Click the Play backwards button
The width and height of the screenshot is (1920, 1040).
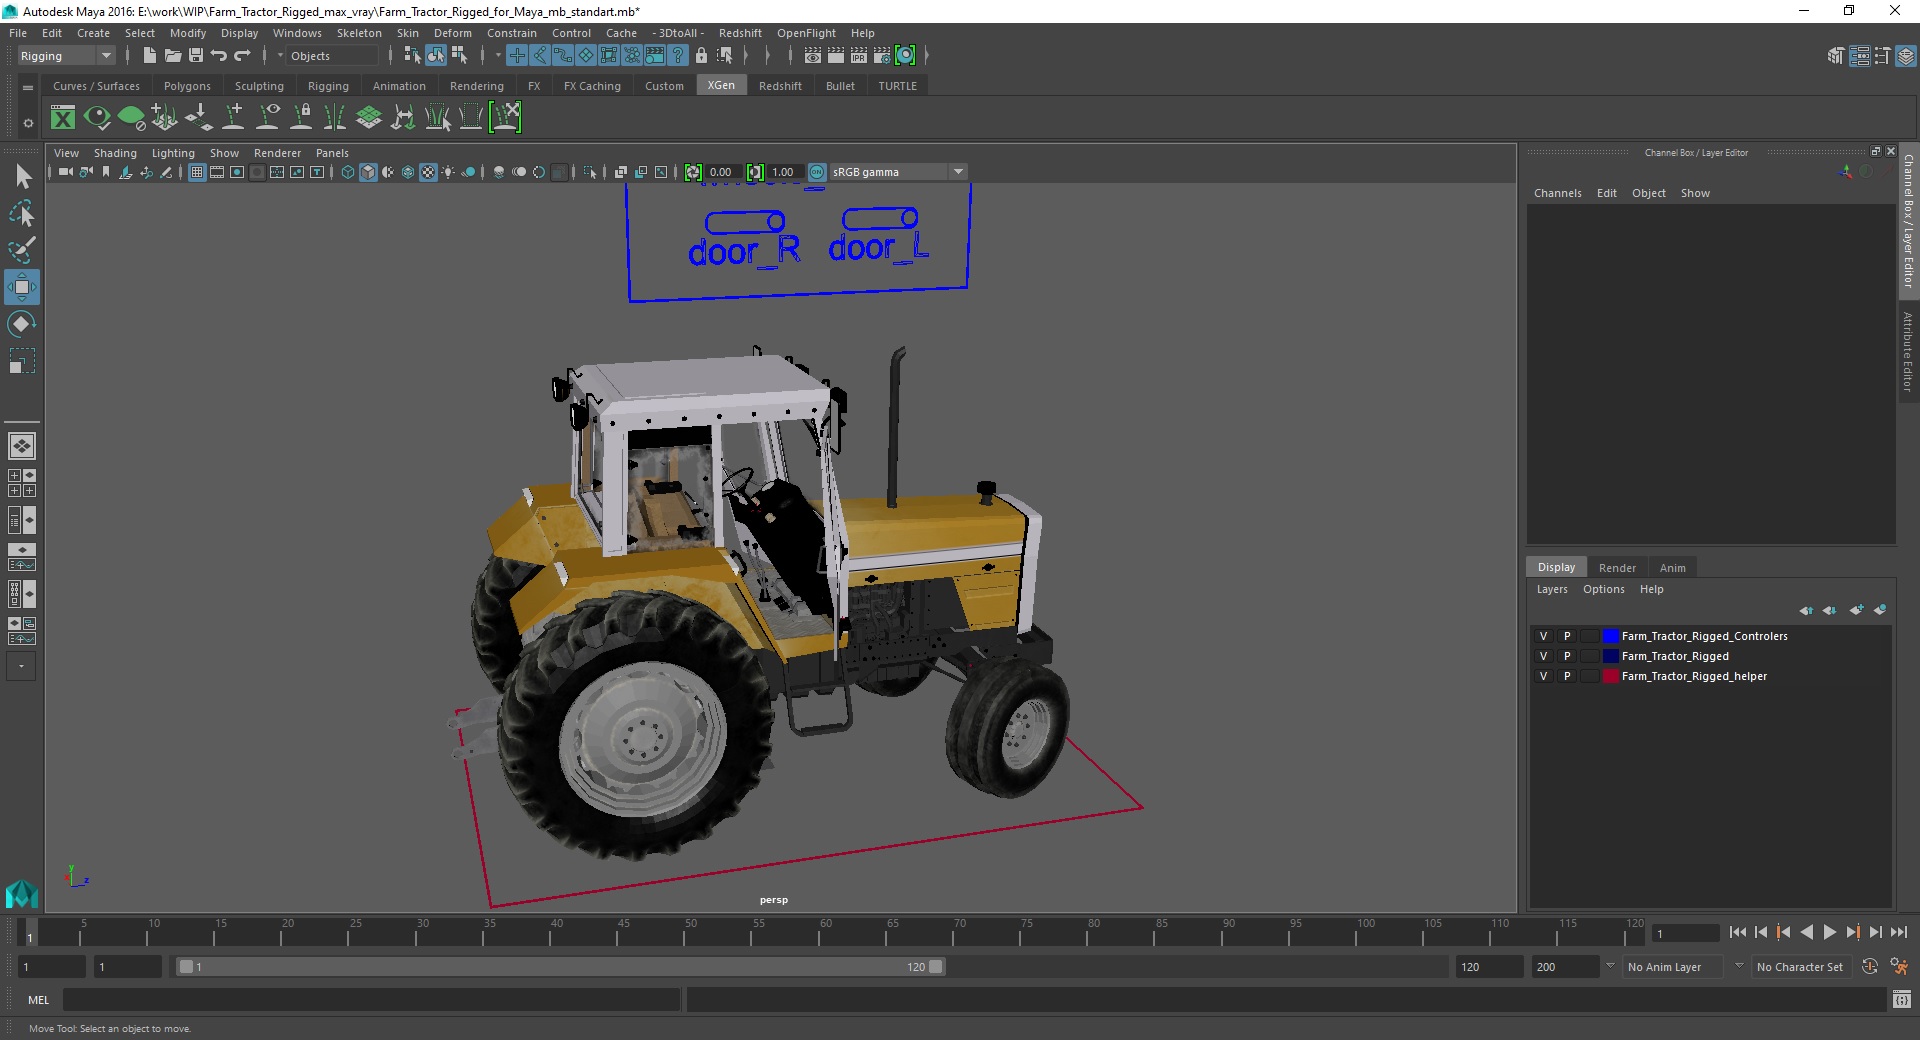point(1806,932)
